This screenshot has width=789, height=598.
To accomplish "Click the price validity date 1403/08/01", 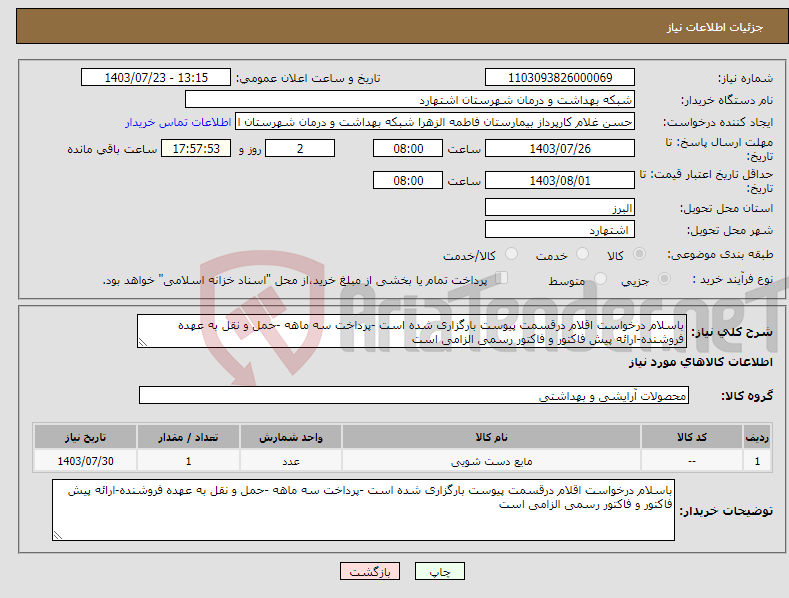I will (560, 180).
